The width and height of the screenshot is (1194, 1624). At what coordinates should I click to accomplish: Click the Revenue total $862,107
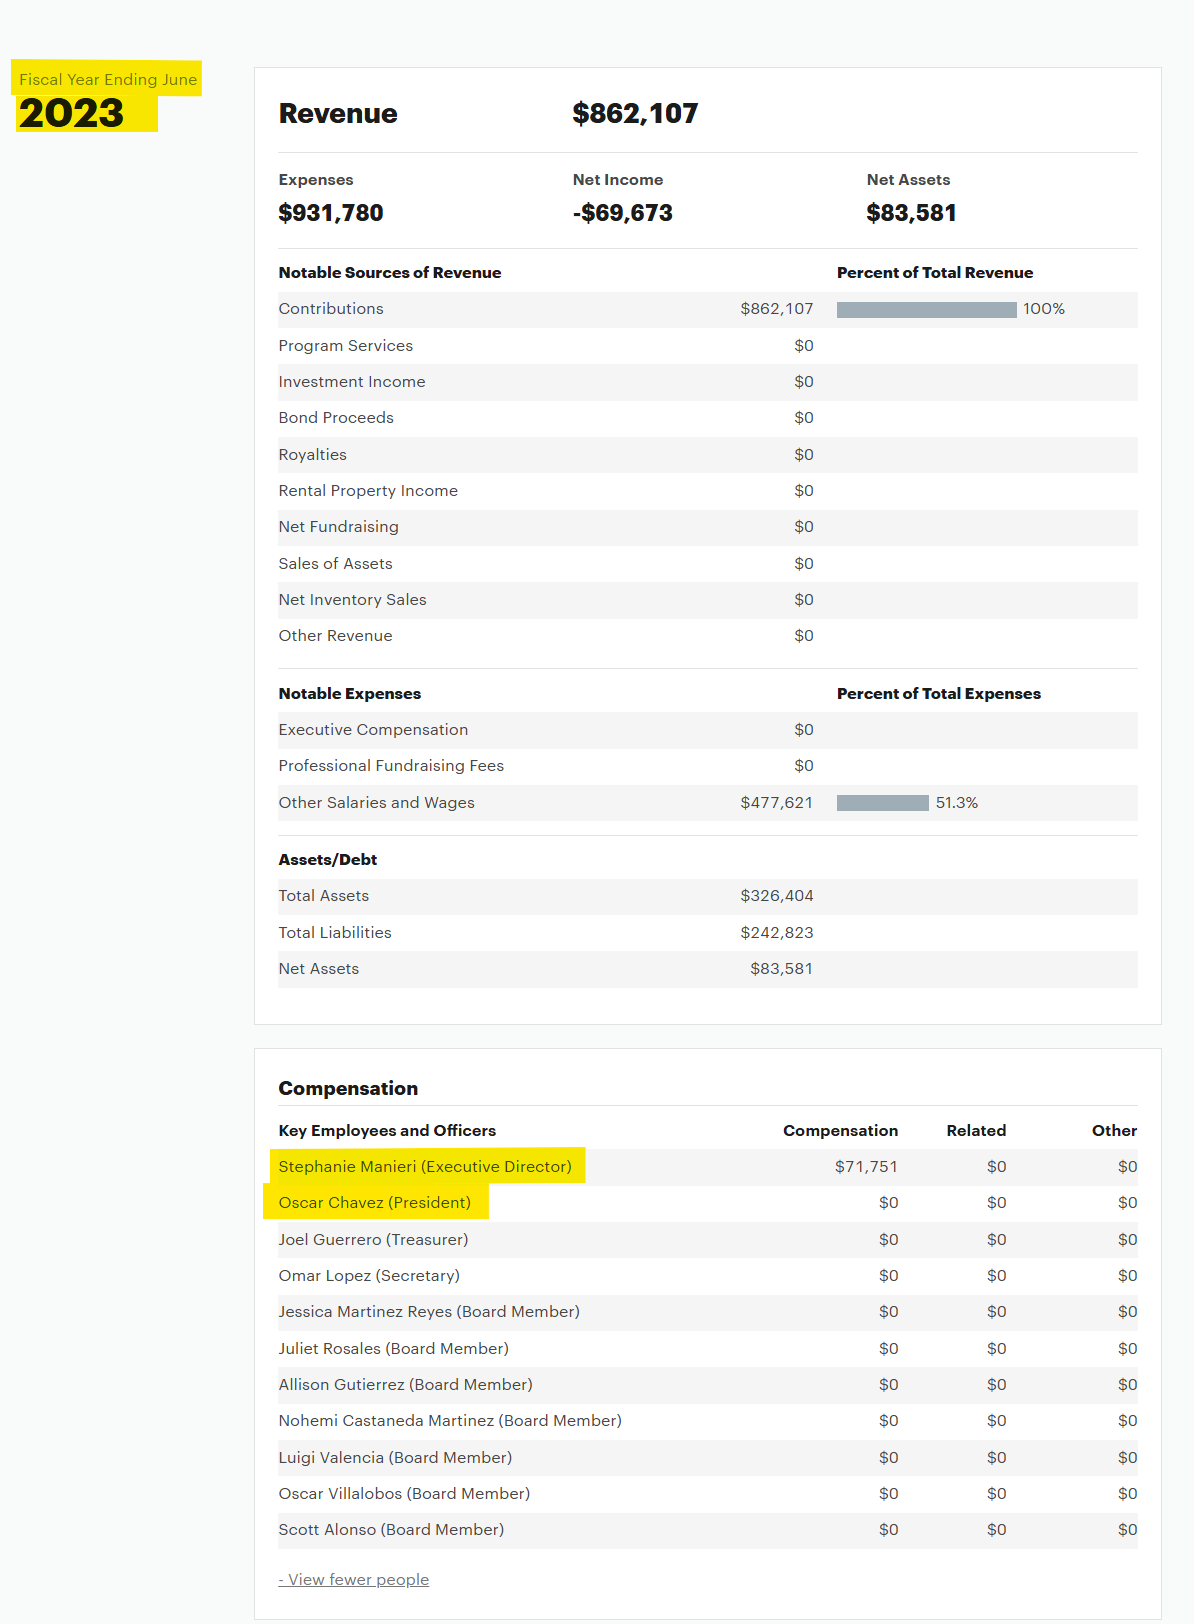pyautogui.click(x=635, y=113)
